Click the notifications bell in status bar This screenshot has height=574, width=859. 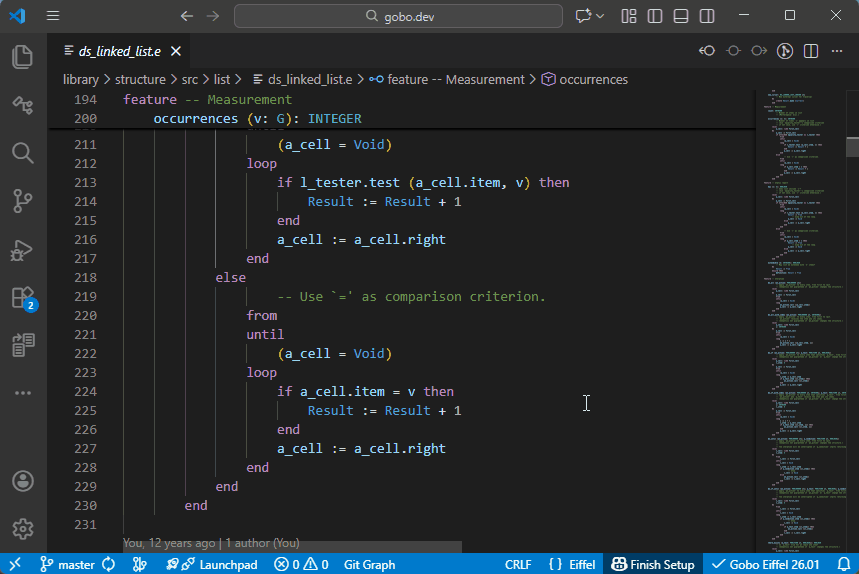(843, 565)
